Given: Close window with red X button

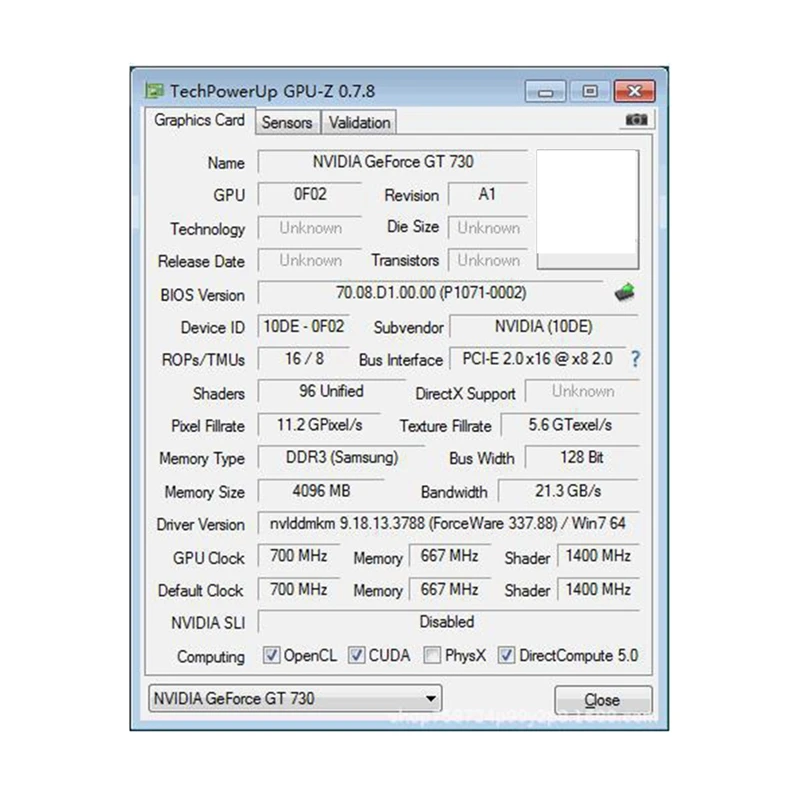Looking at the screenshot, I should [634, 91].
